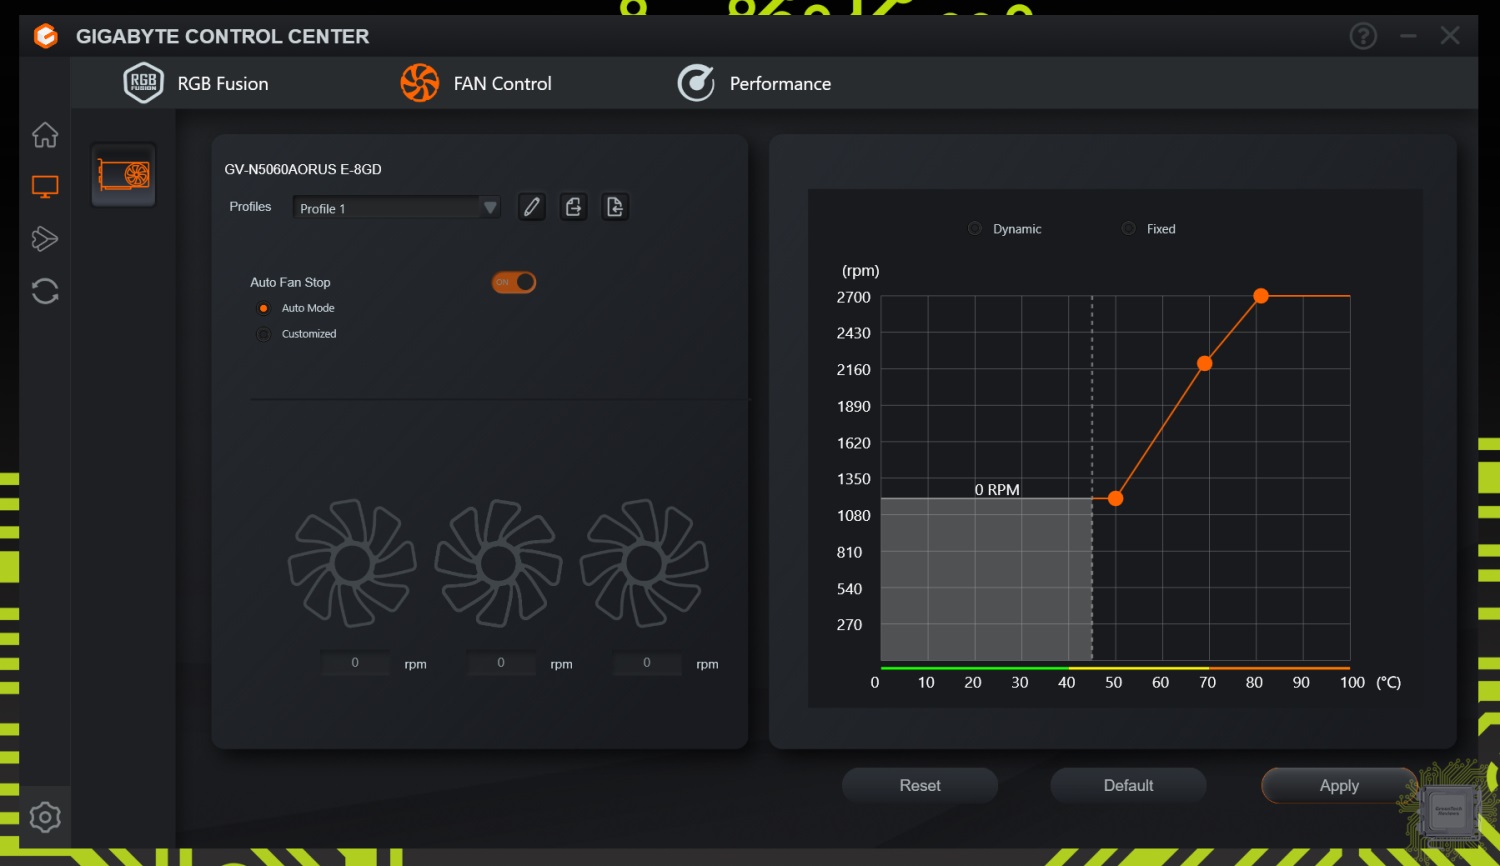Viewport: 1500px width, 866px height.
Task: Click the Performance gauge icon
Action: click(x=696, y=83)
